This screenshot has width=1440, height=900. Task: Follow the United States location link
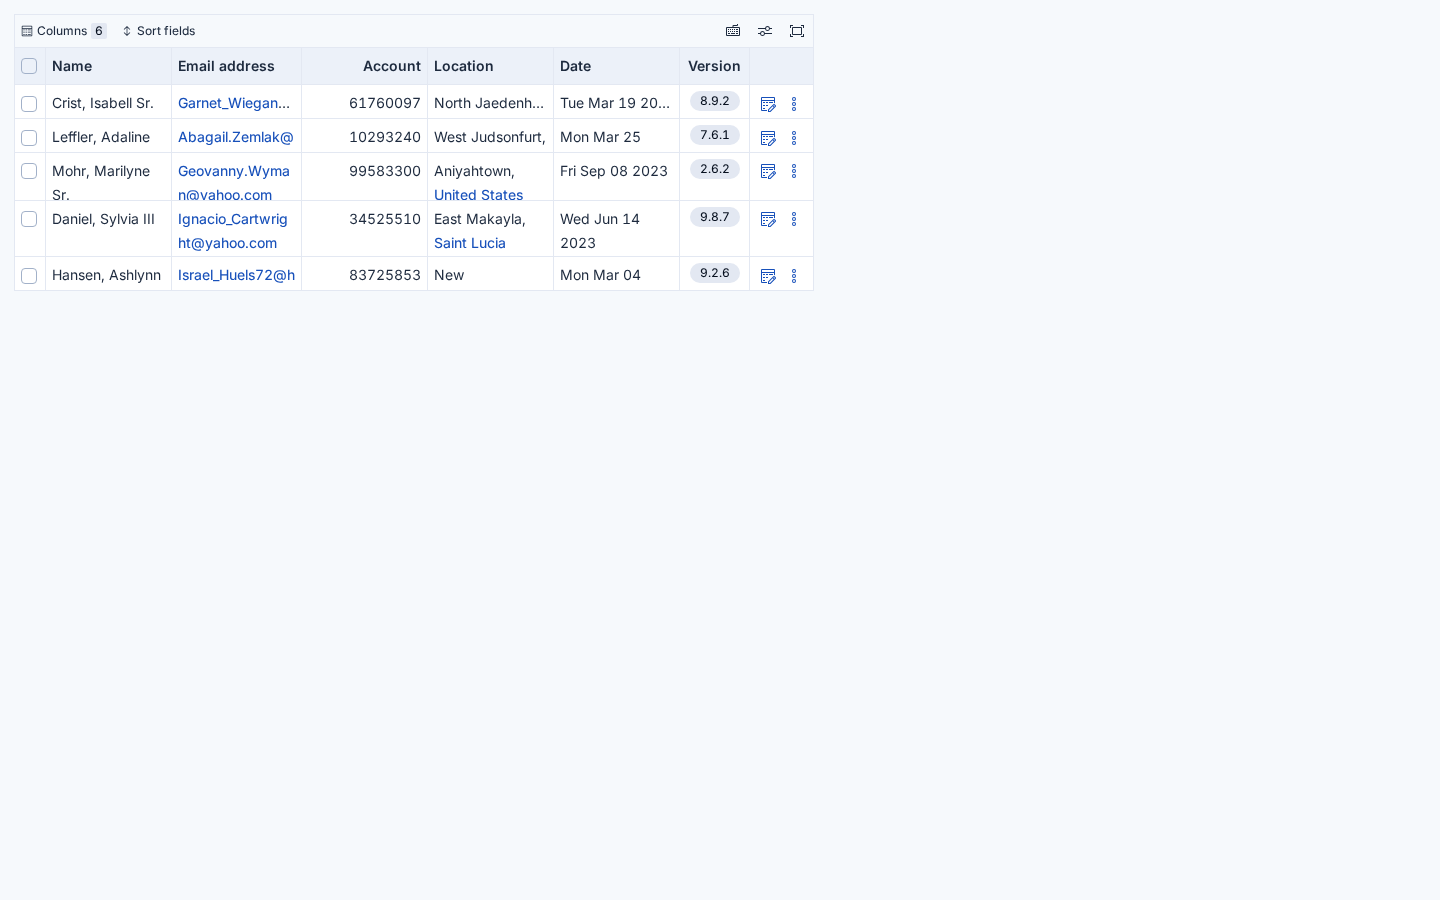478,195
